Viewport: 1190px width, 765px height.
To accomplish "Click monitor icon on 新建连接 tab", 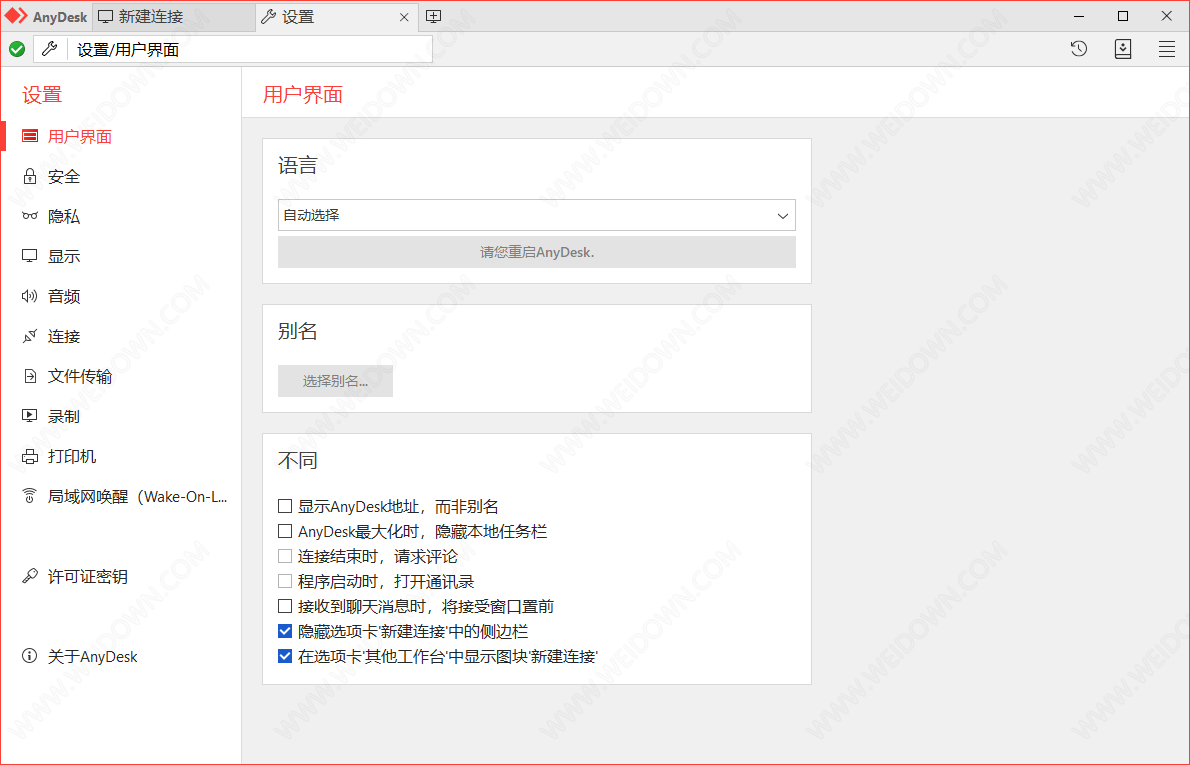I will [x=105, y=17].
